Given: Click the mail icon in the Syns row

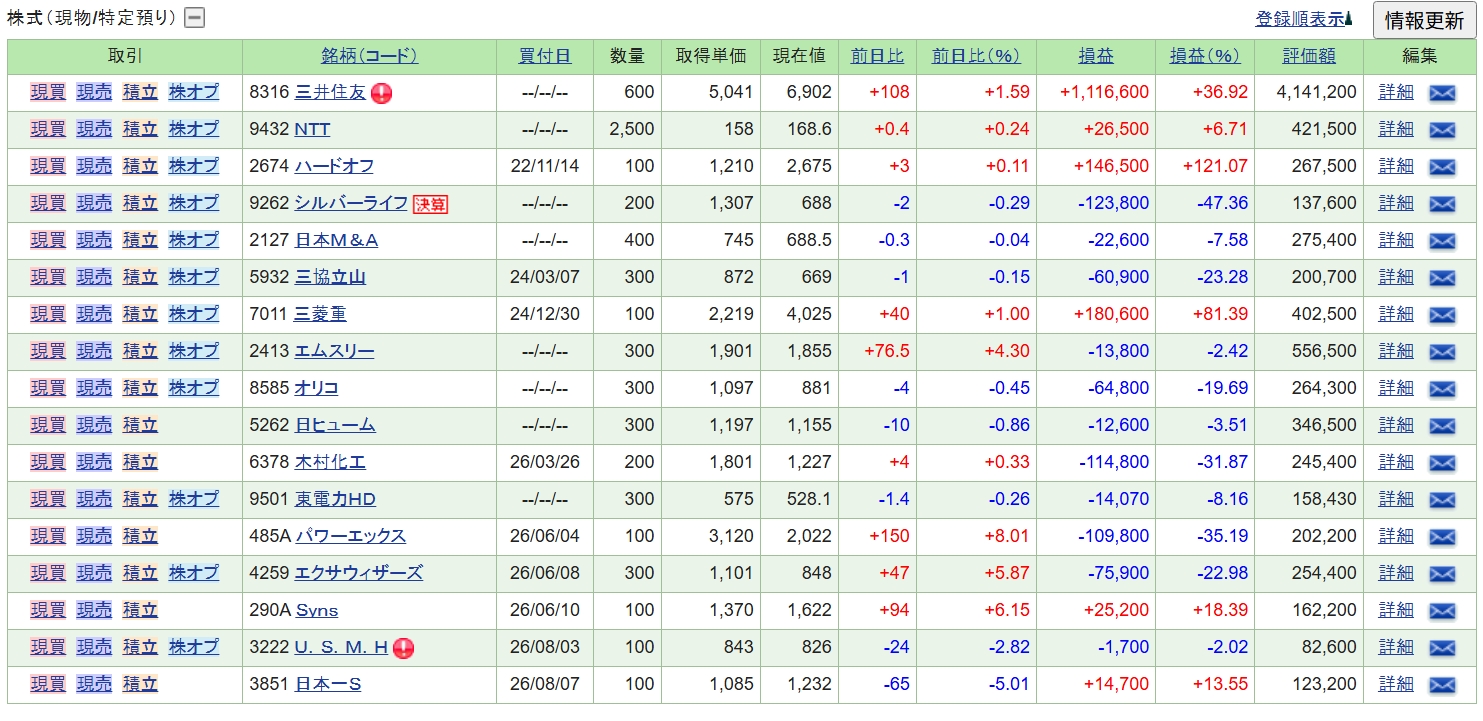Looking at the screenshot, I should pos(1441,611).
